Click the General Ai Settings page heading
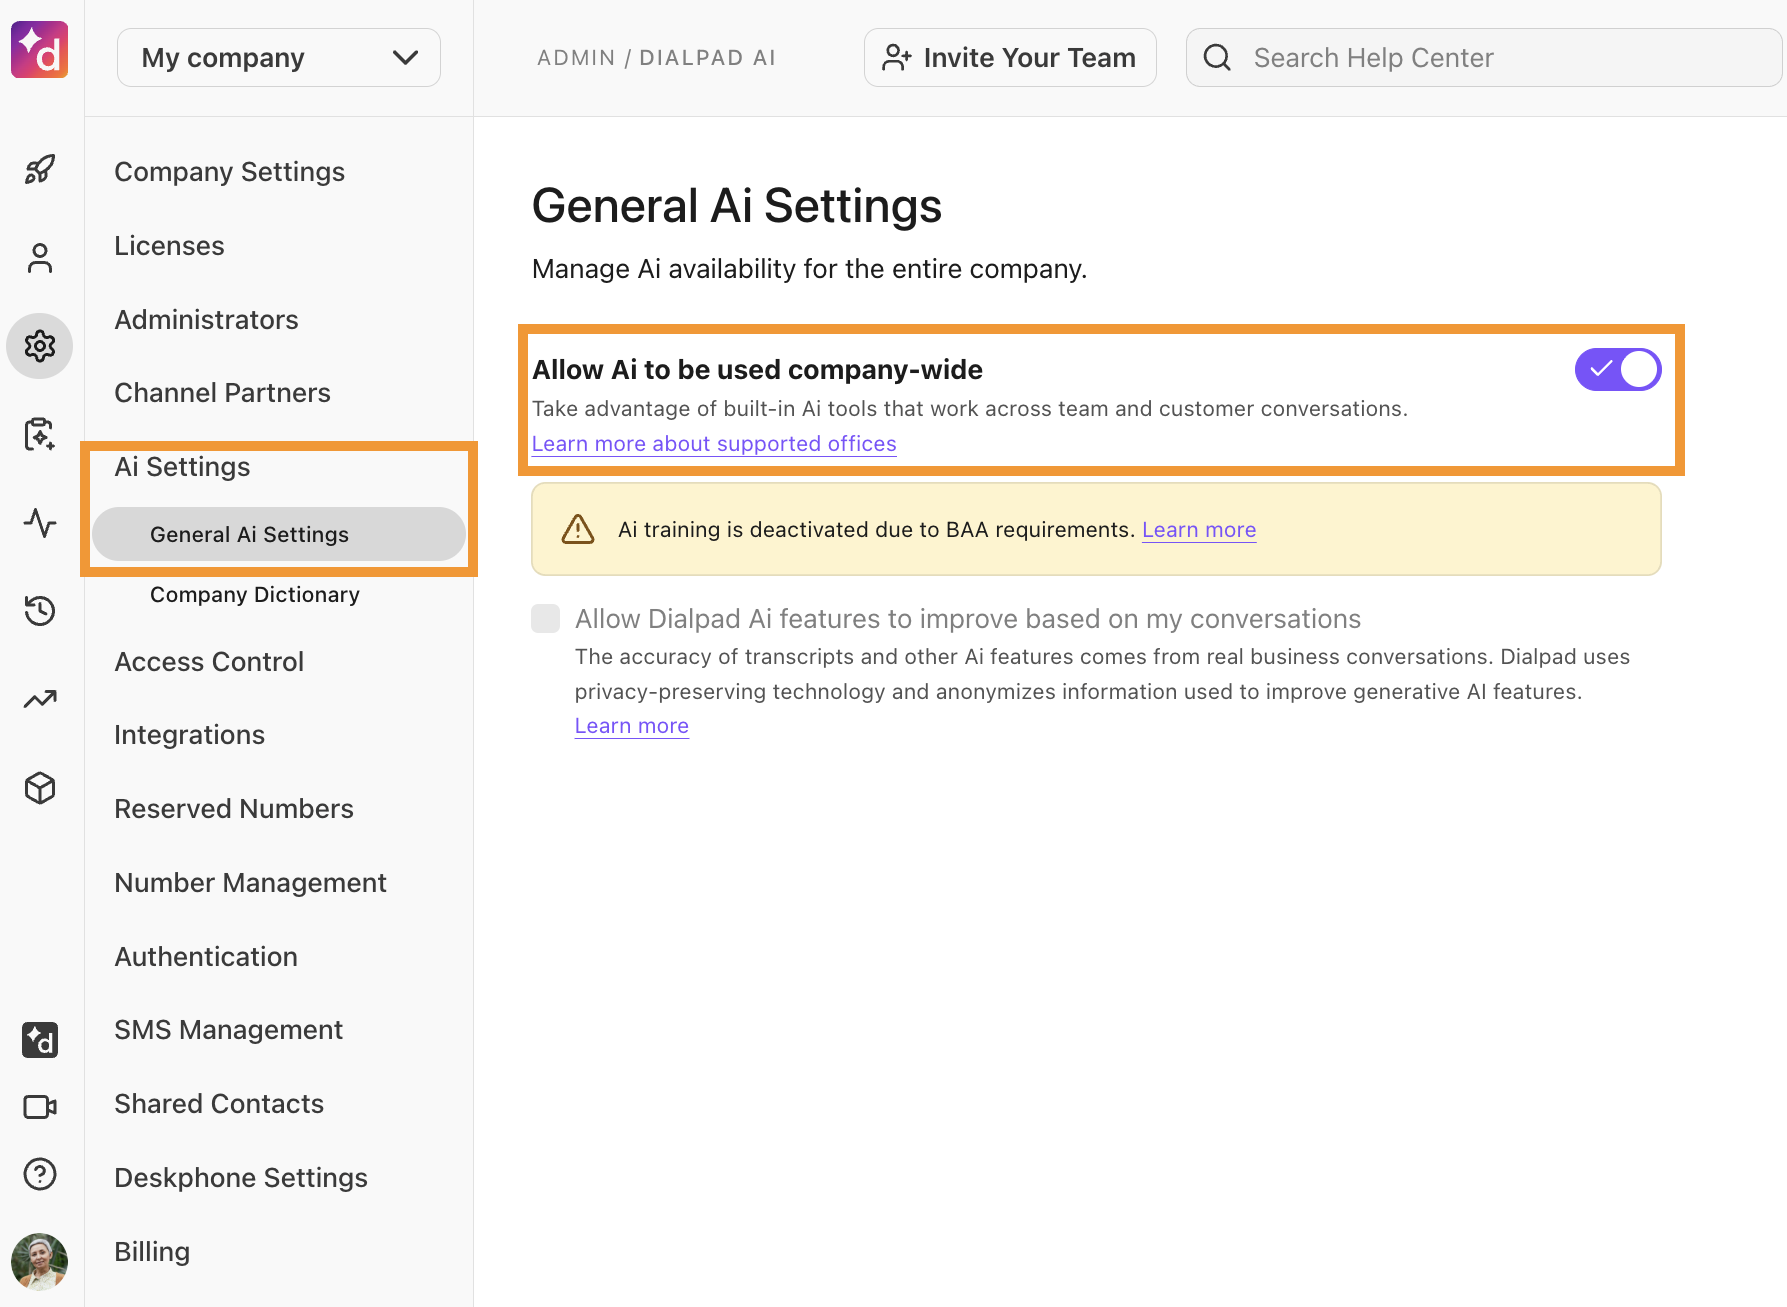1787x1307 pixels. 737,206
